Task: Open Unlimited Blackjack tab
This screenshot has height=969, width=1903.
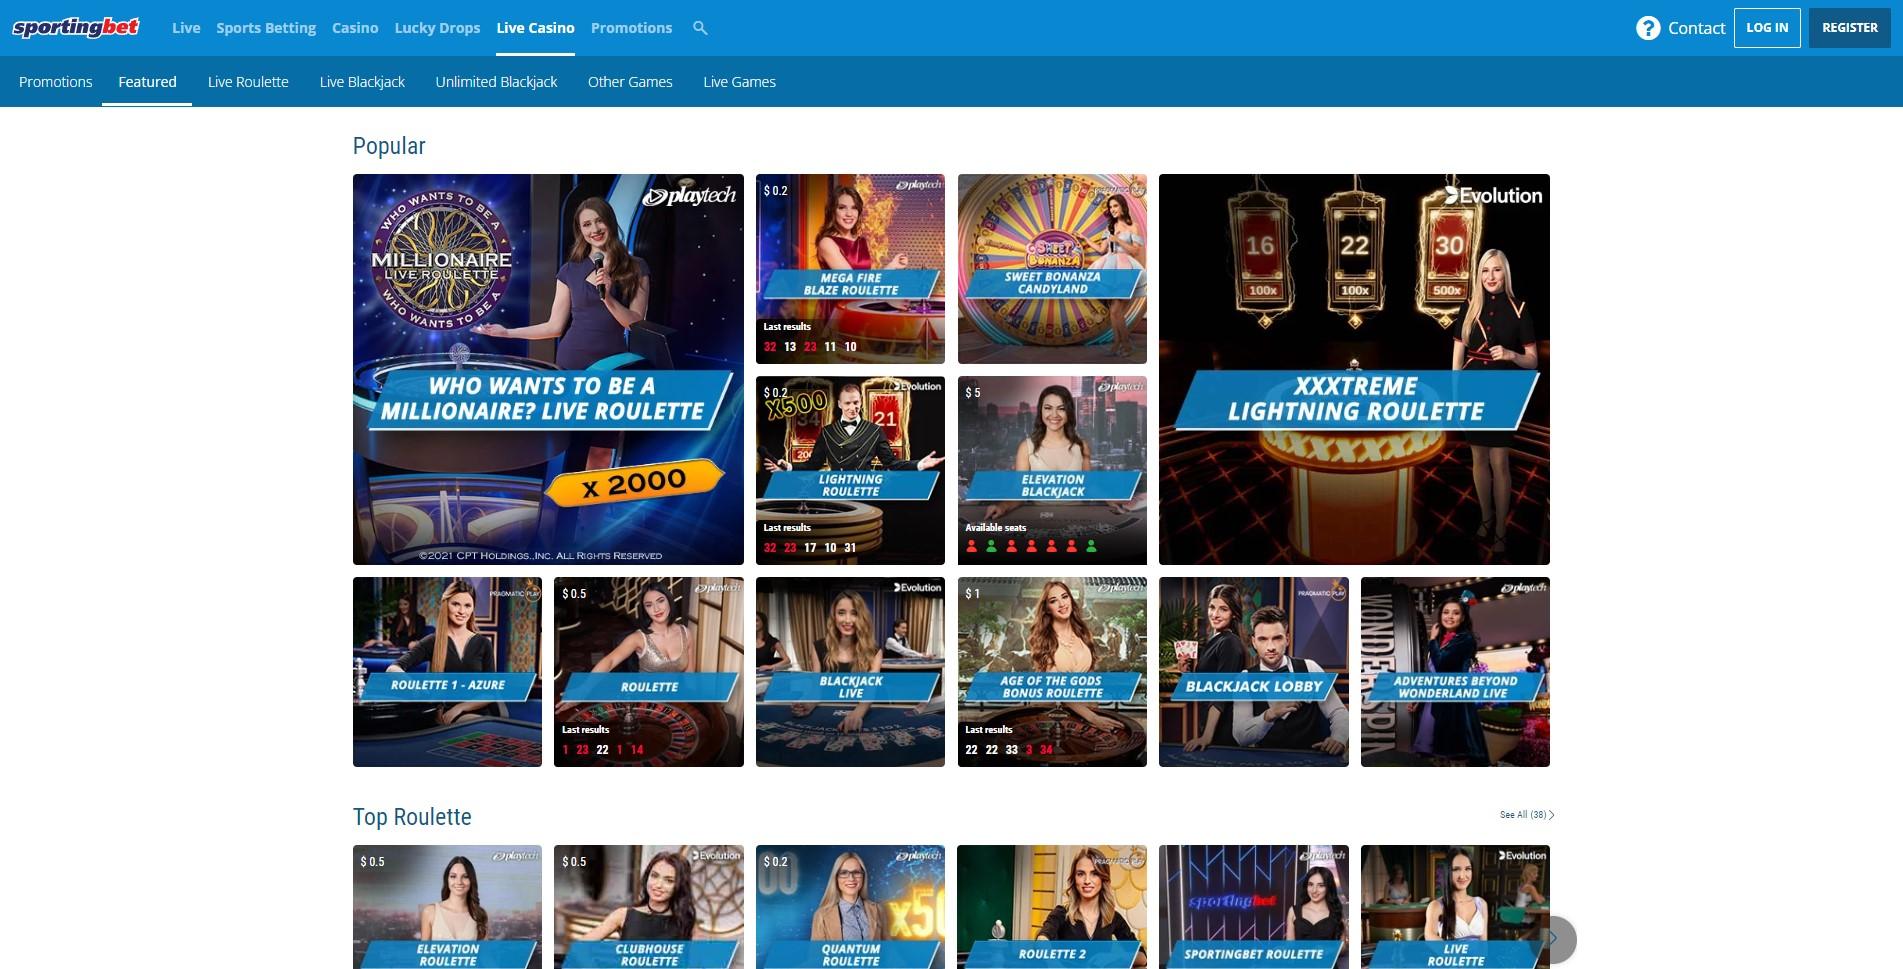Action: point(496,82)
